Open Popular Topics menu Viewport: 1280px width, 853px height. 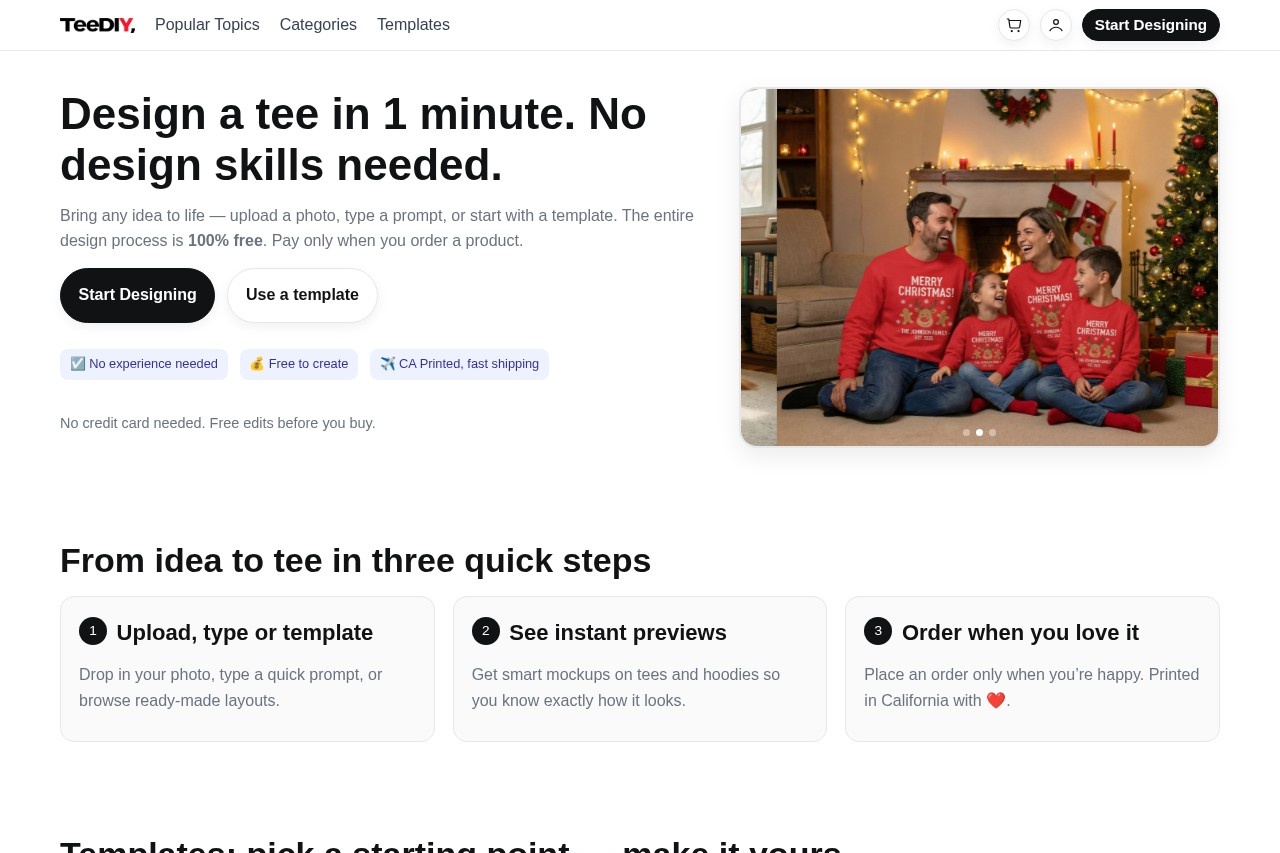click(207, 25)
